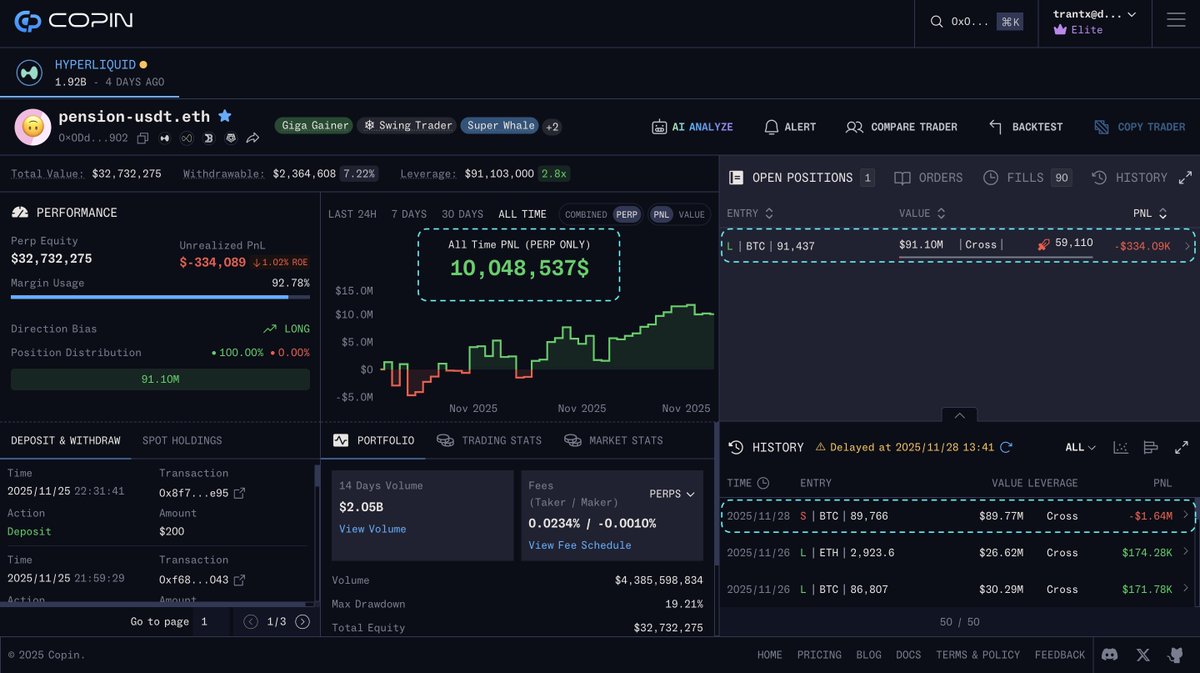The image size is (1200, 673).
Task: Toggle chart to VALUE display
Action: [x=691, y=214]
